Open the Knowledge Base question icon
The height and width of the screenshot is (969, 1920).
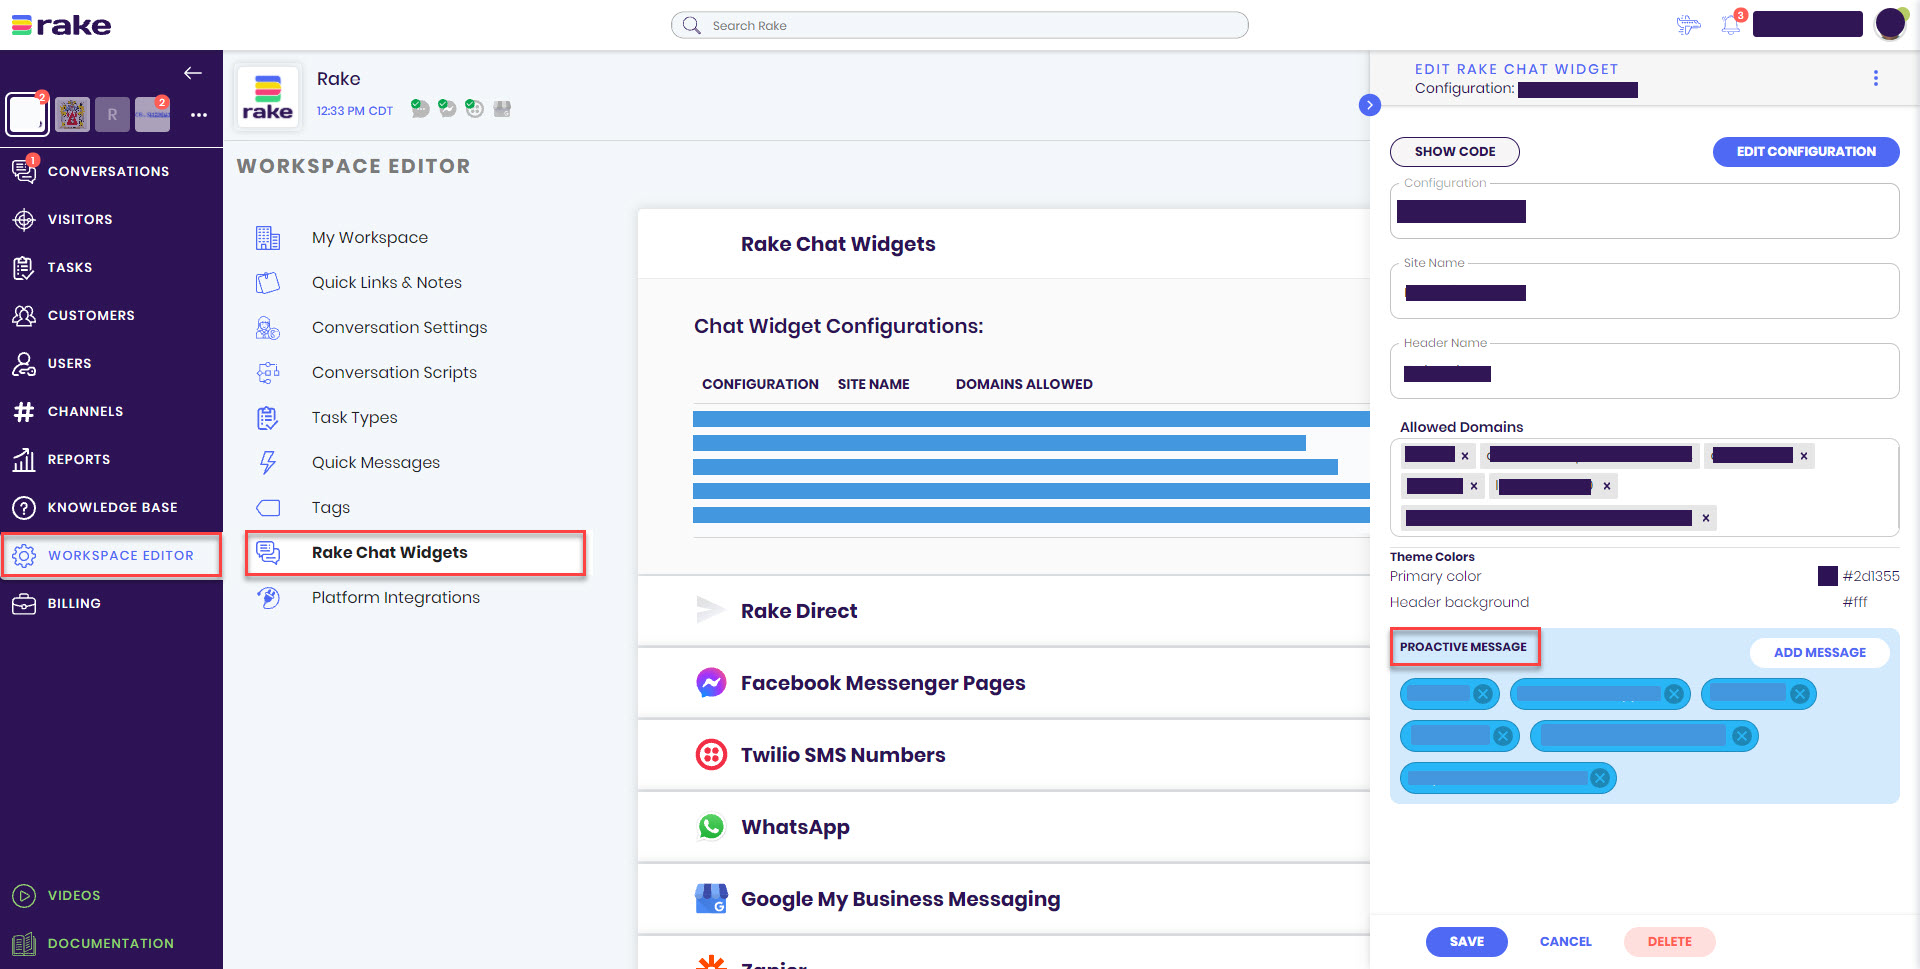pyautogui.click(x=24, y=507)
